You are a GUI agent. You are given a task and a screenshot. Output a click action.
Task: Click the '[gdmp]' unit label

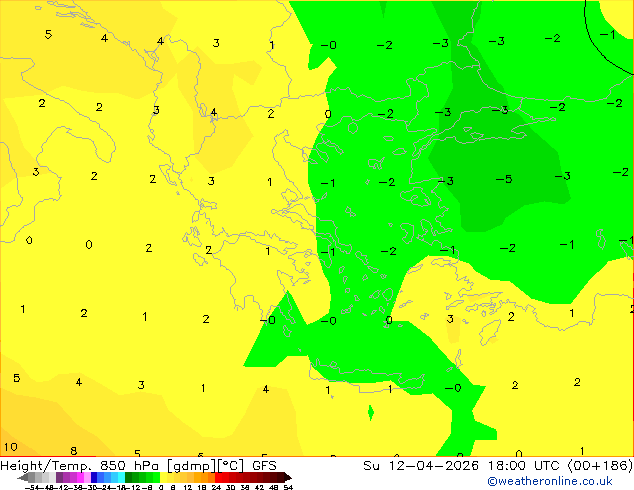tap(190, 466)
